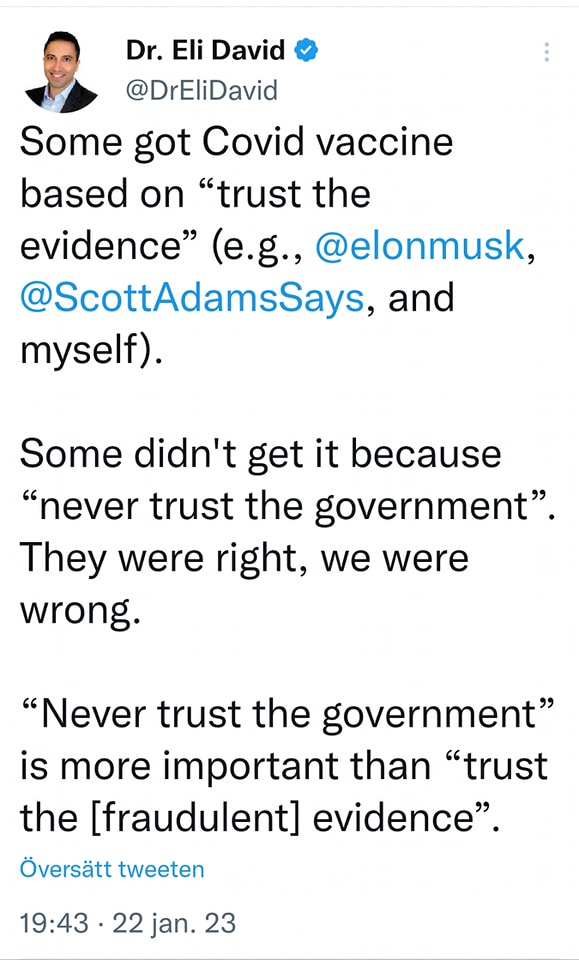Open Dr. Eli David's profile picture
Viewport: 579px width, 960px height.
click(62, 72)
